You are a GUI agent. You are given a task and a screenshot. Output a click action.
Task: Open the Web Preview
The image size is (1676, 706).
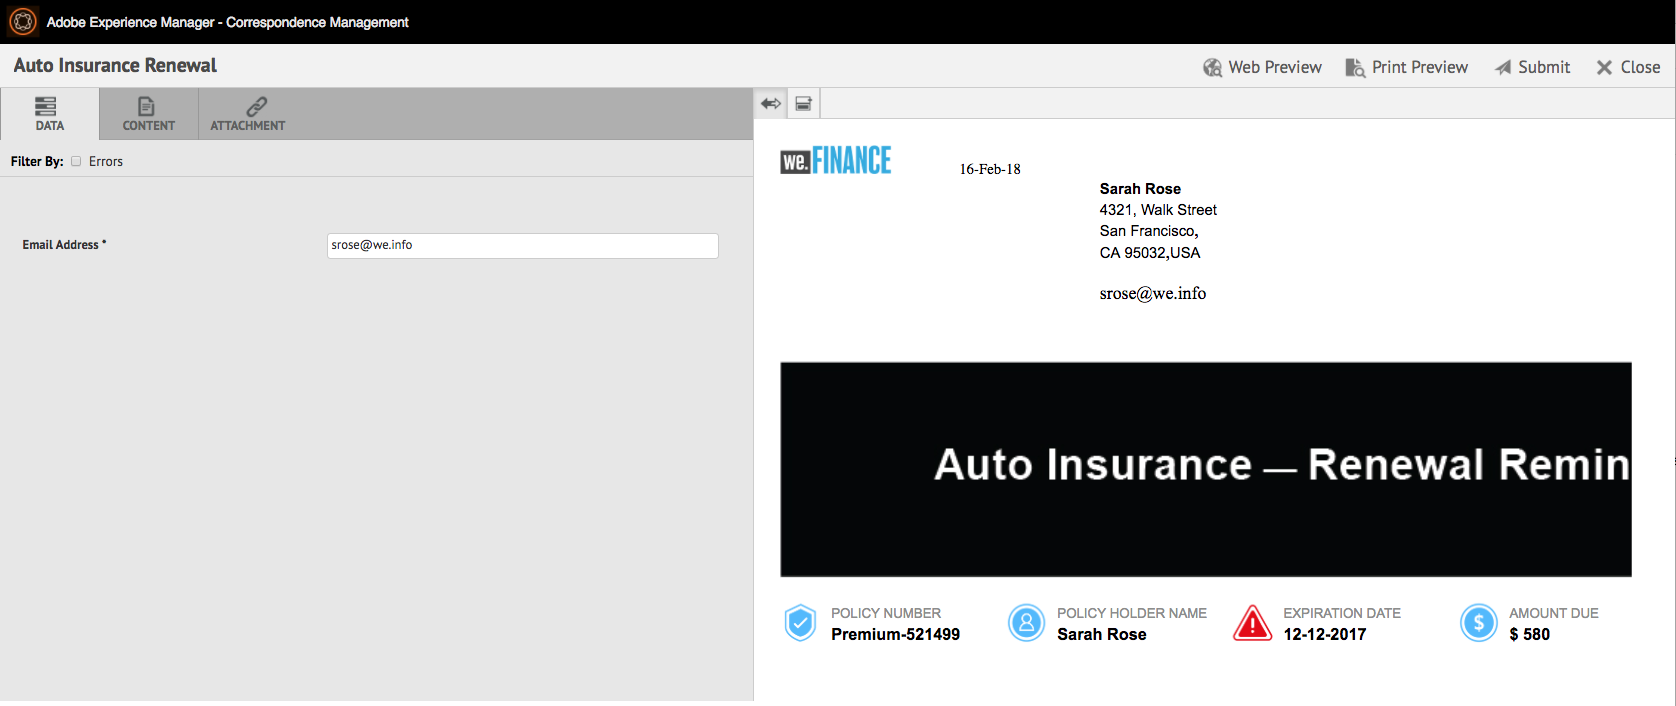[1262, 67]
